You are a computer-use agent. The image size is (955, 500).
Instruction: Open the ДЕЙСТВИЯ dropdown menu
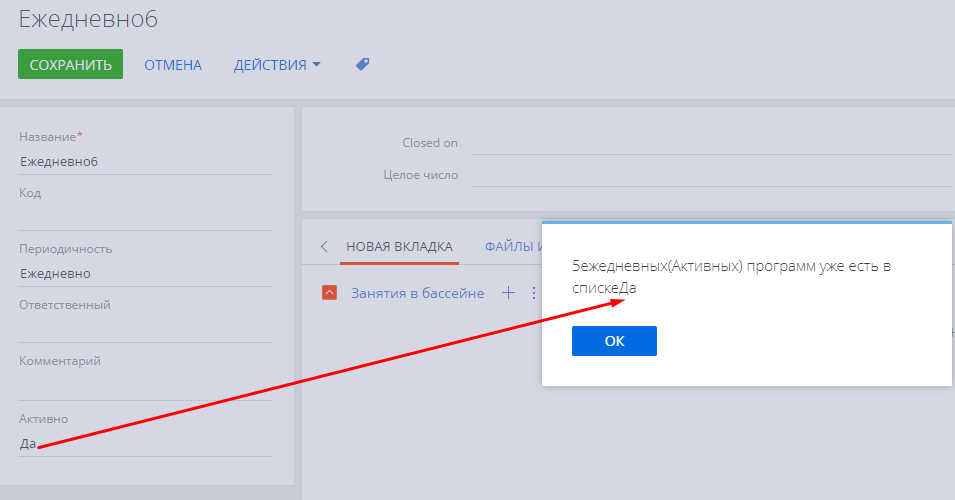277,65
